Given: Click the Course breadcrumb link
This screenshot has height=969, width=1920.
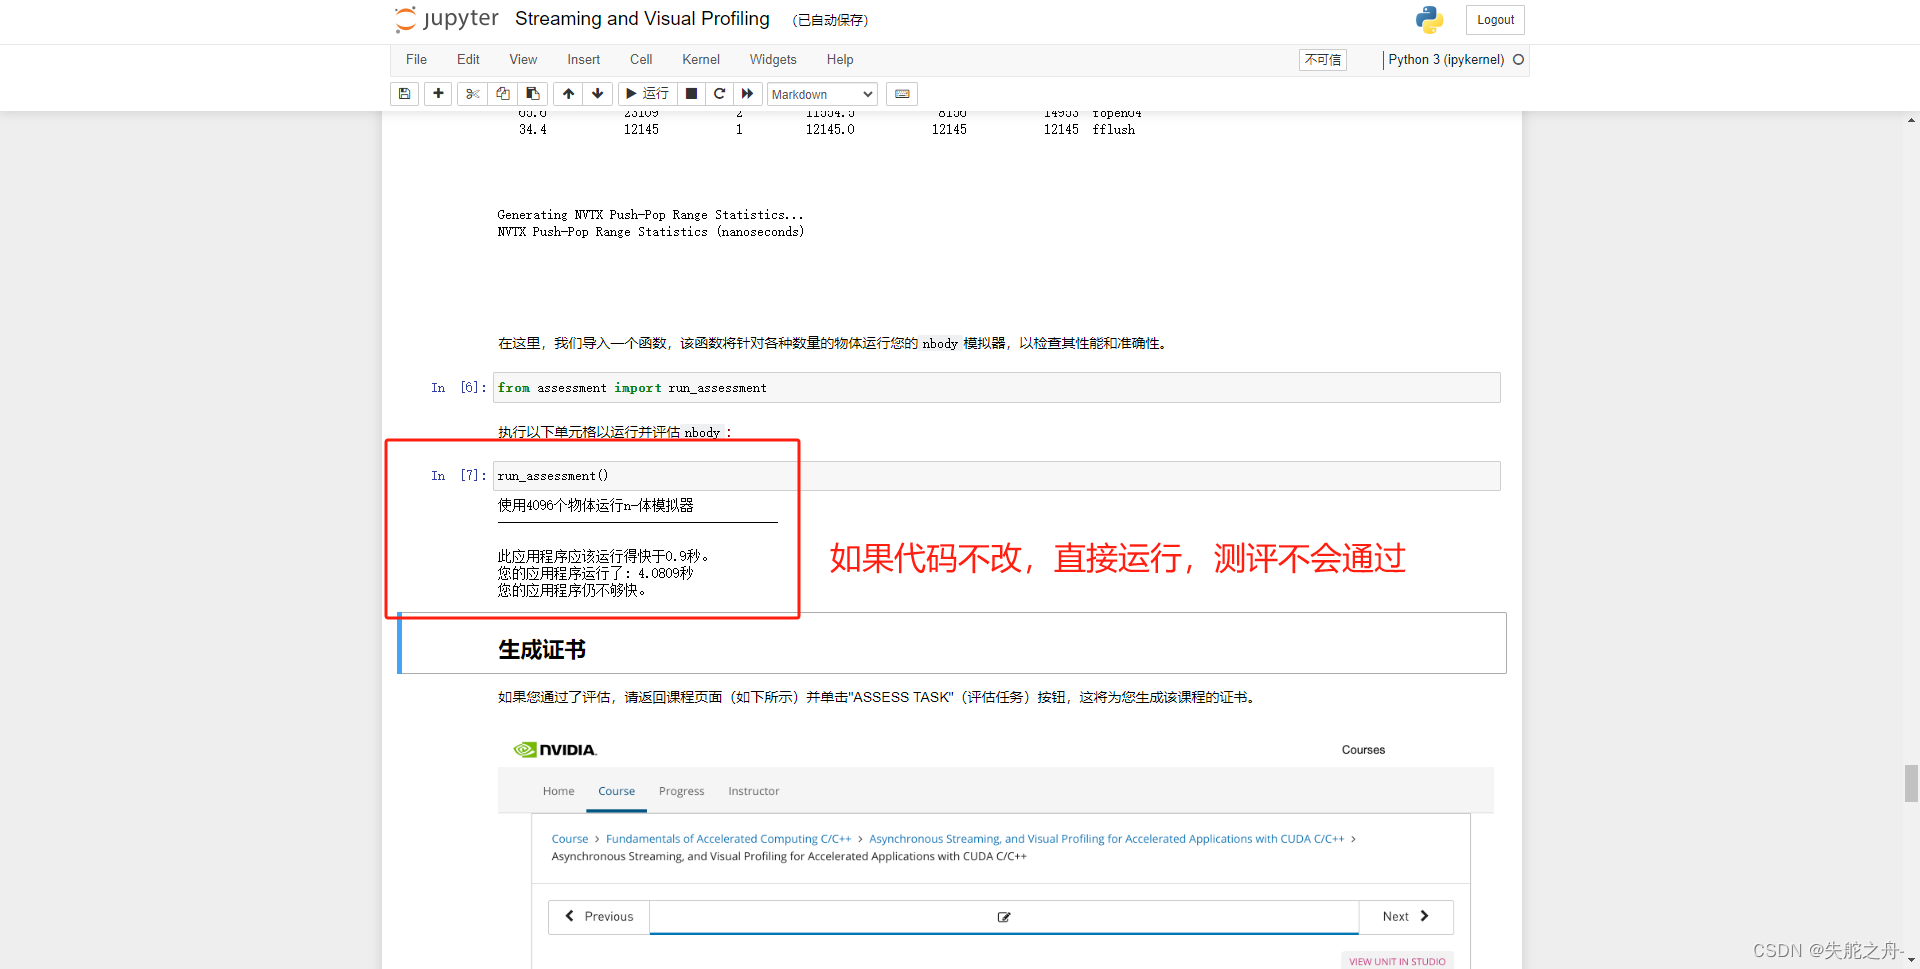Looking at the screenshot, I should coord(570,839).
